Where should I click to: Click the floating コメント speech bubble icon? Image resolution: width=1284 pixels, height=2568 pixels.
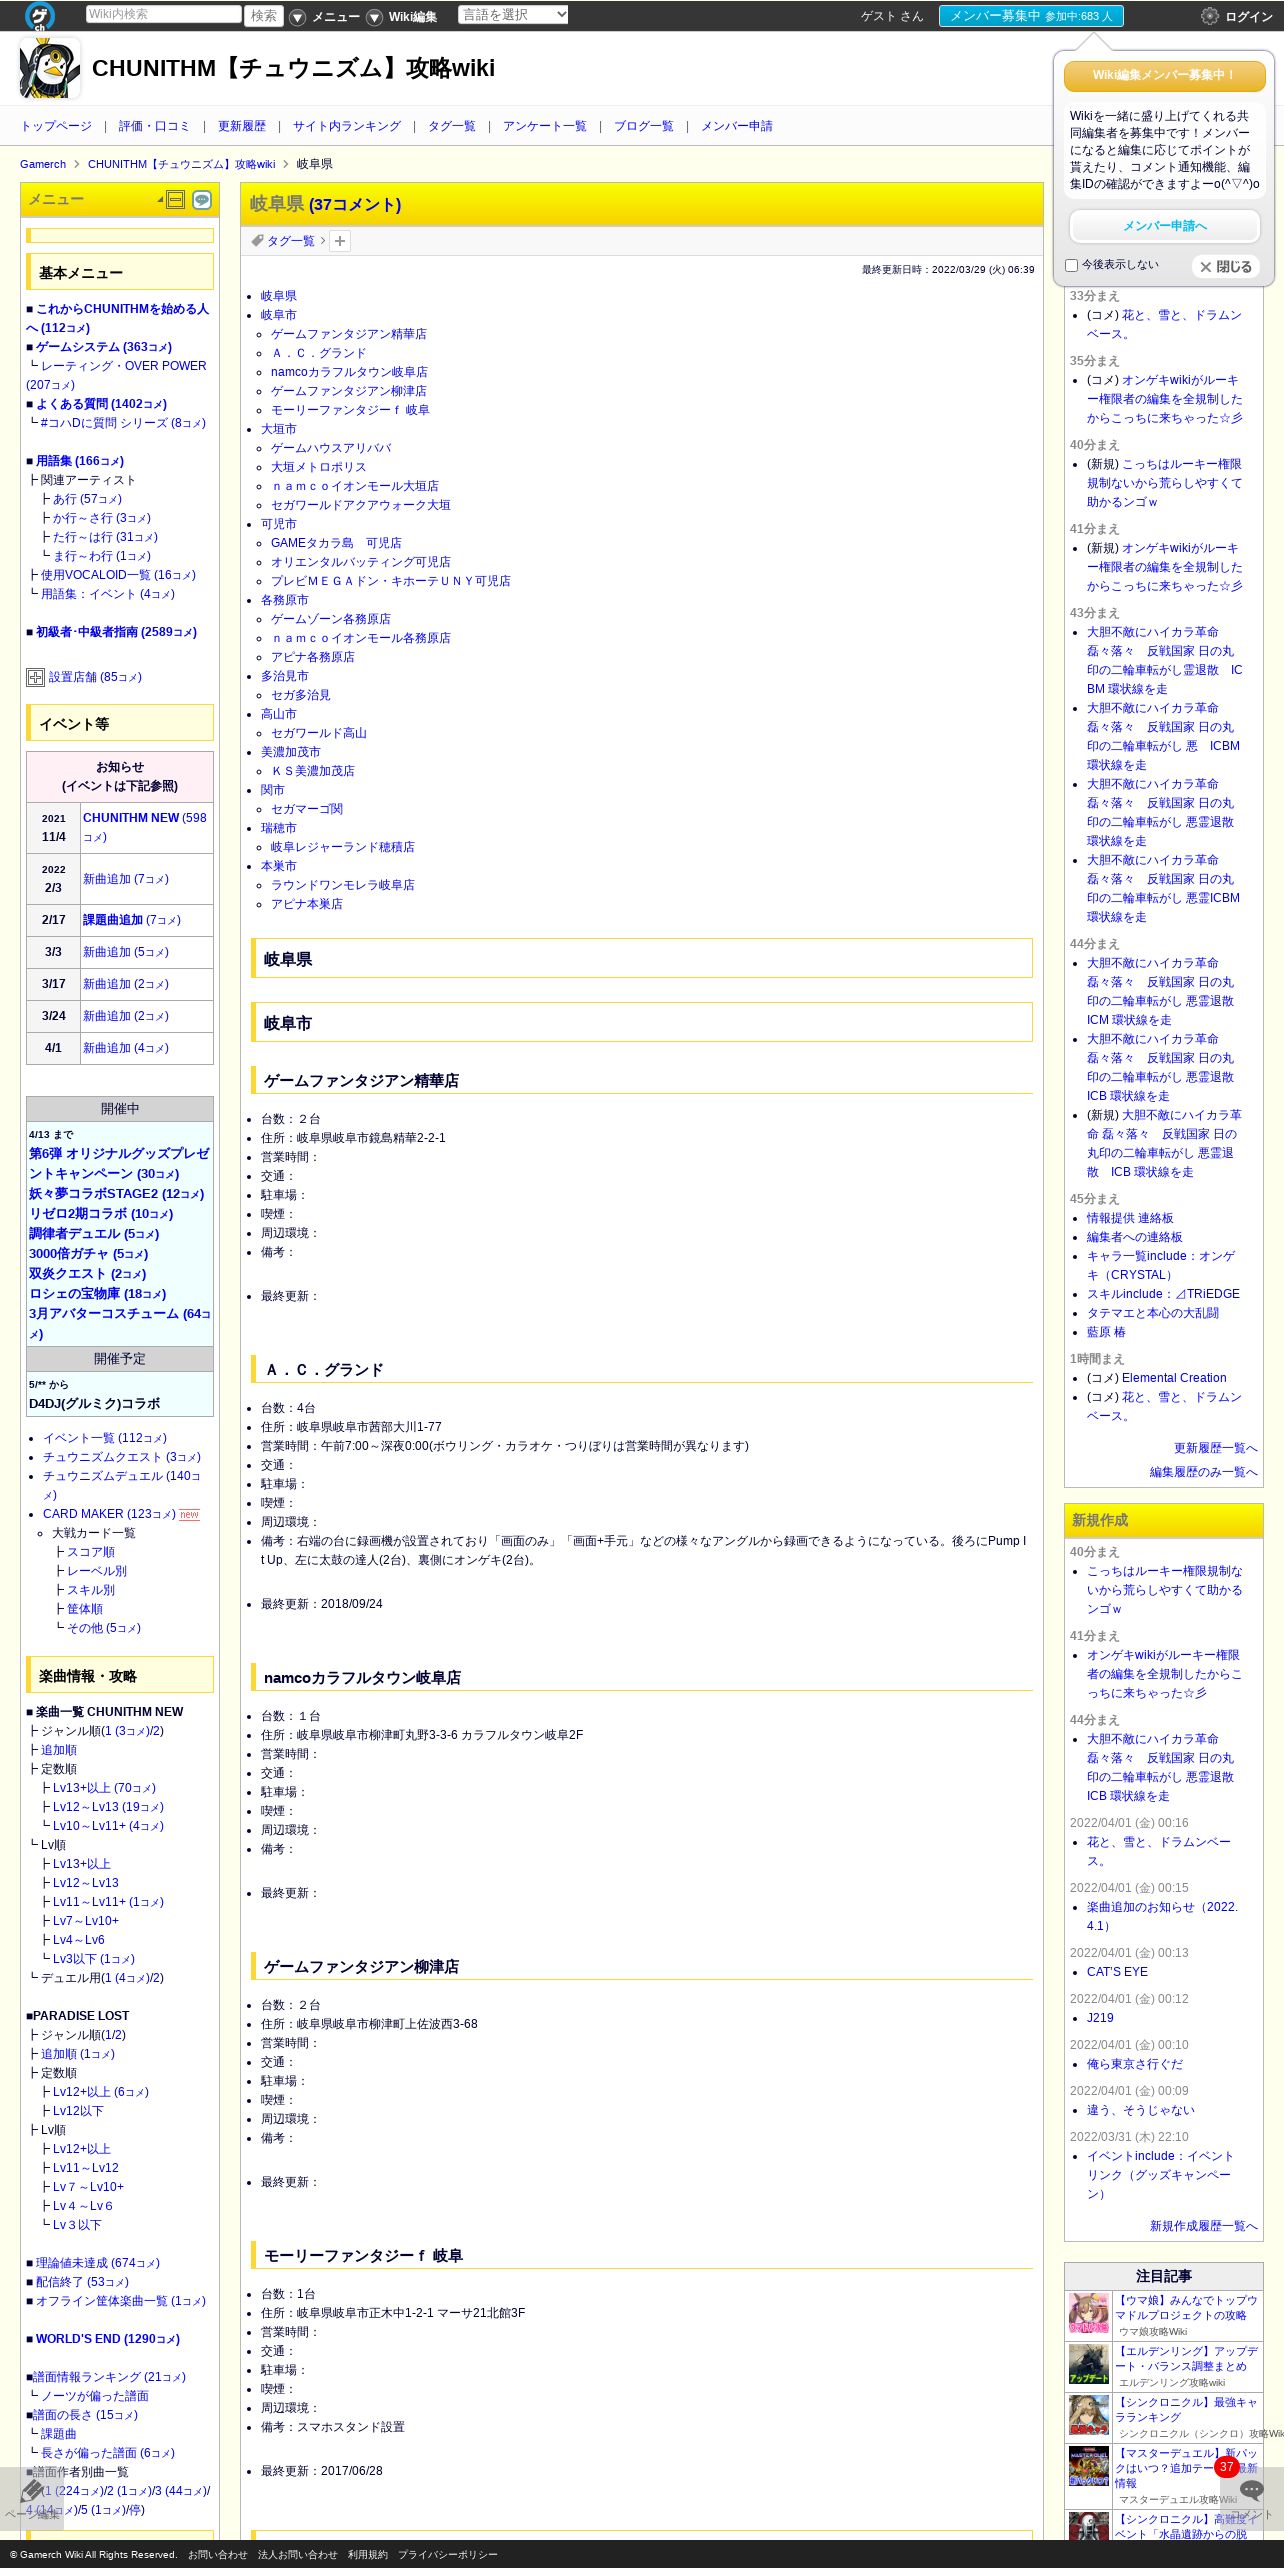coord(1252,2490)
